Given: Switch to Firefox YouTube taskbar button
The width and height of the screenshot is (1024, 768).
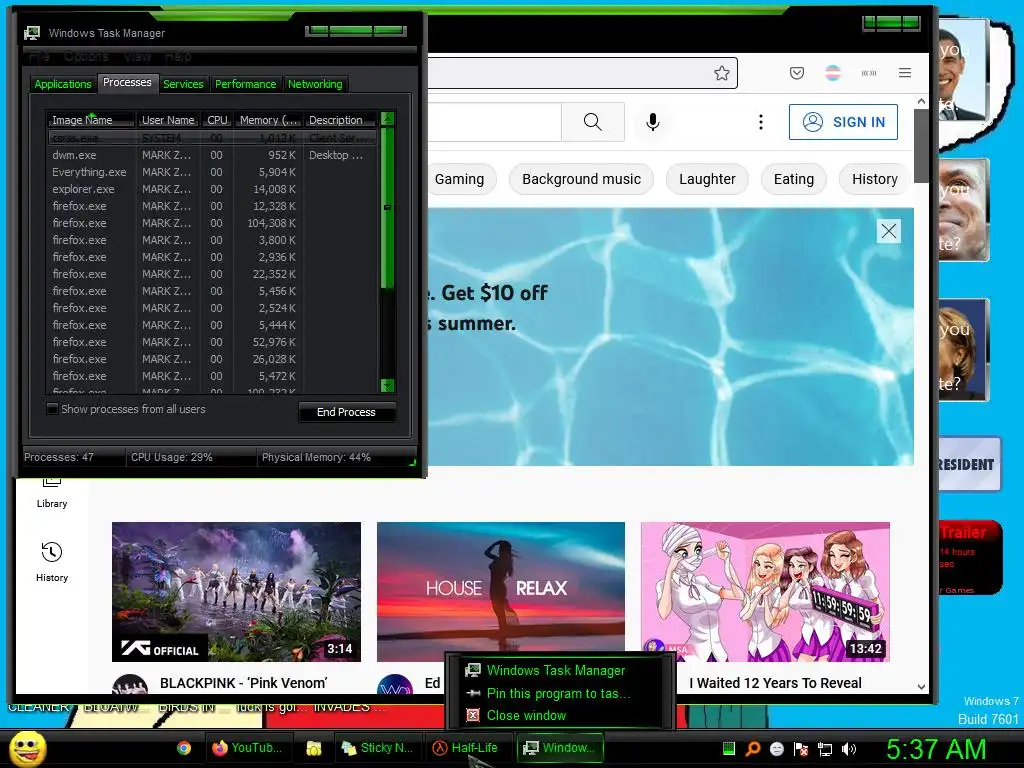Looking at the screenshot, I should pos(247,748).
